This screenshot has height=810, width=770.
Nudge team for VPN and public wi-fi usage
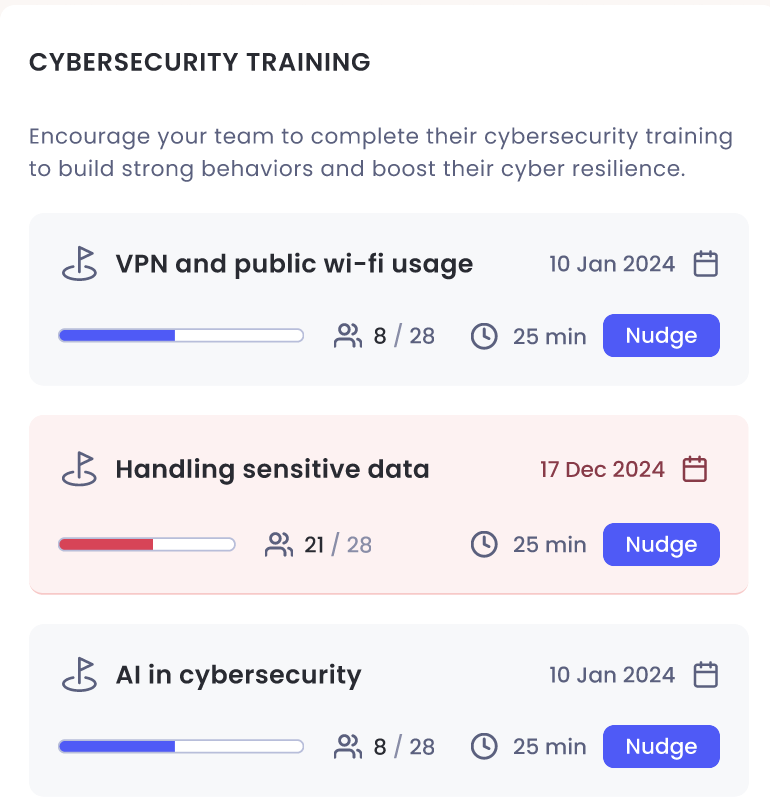point(661,335)
